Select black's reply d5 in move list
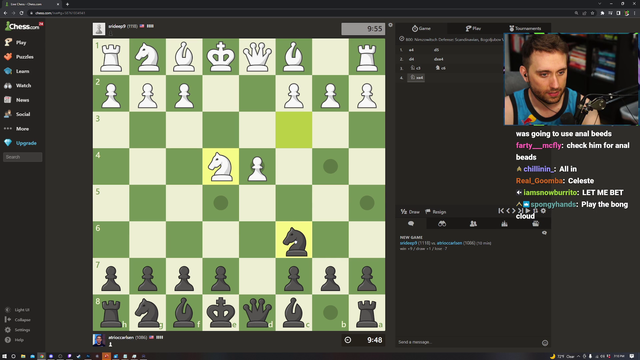640x360 pixels. [x=436, y=50]
